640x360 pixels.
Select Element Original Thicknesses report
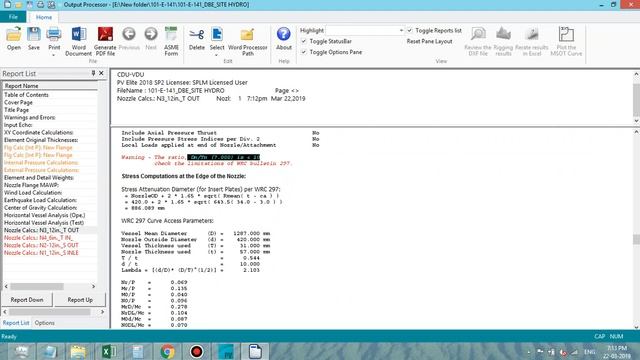point(41,140)
